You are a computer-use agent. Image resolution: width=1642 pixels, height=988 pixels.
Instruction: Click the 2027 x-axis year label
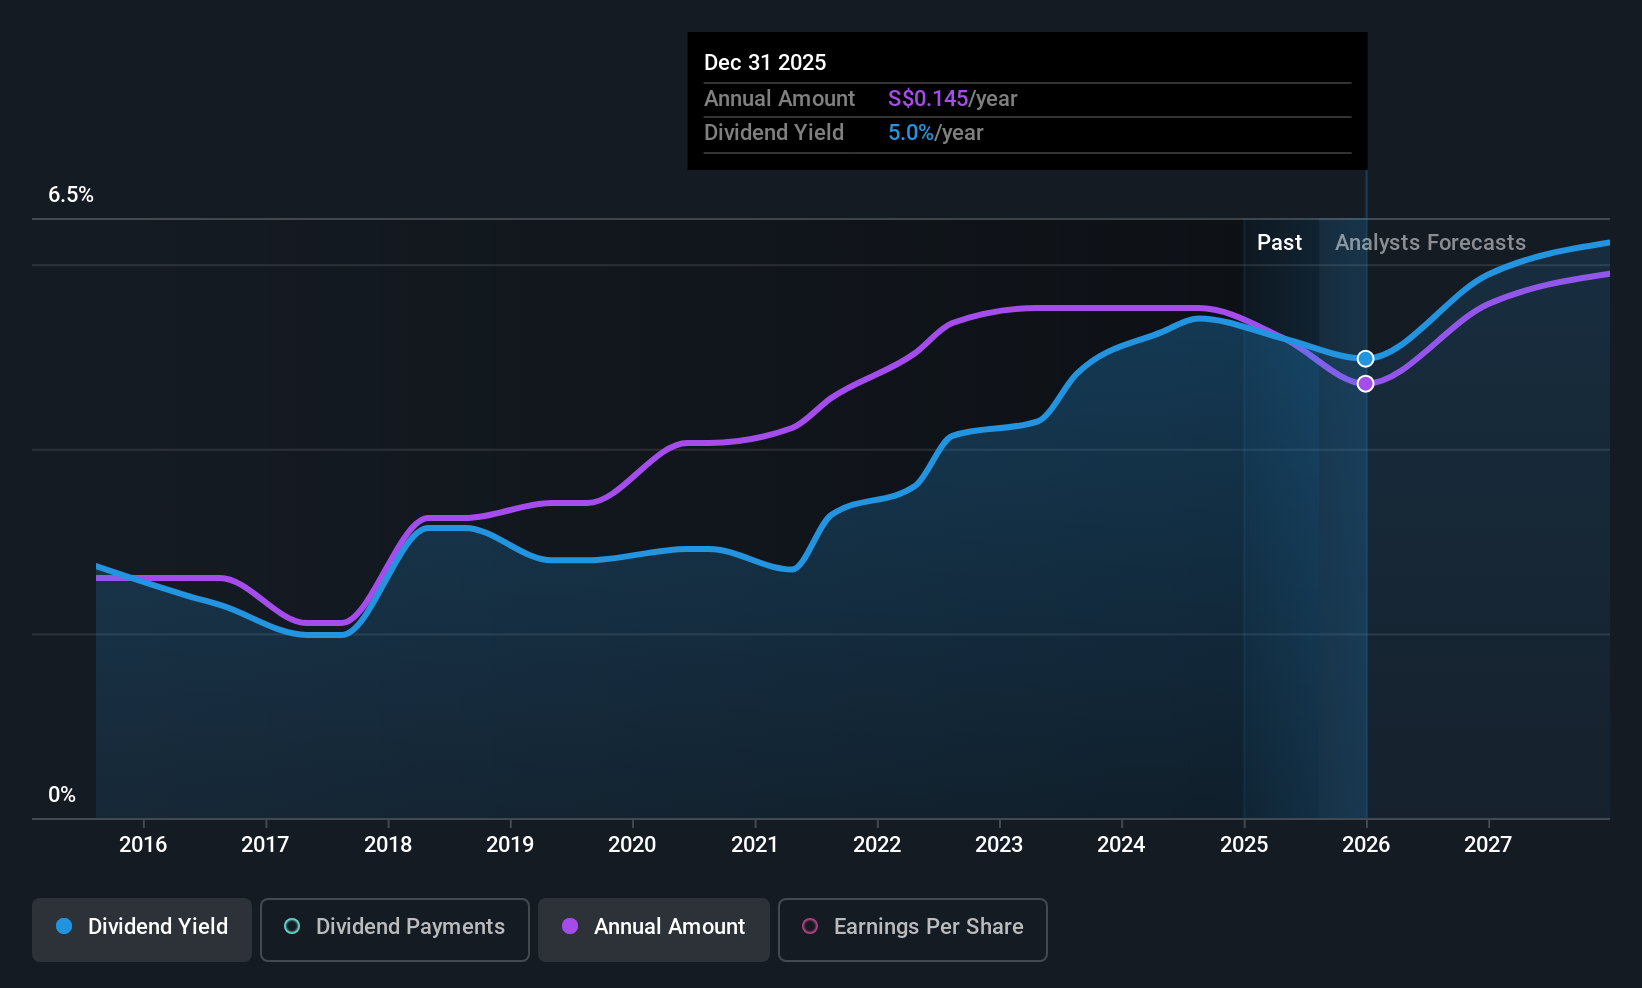click(1488, 844)
